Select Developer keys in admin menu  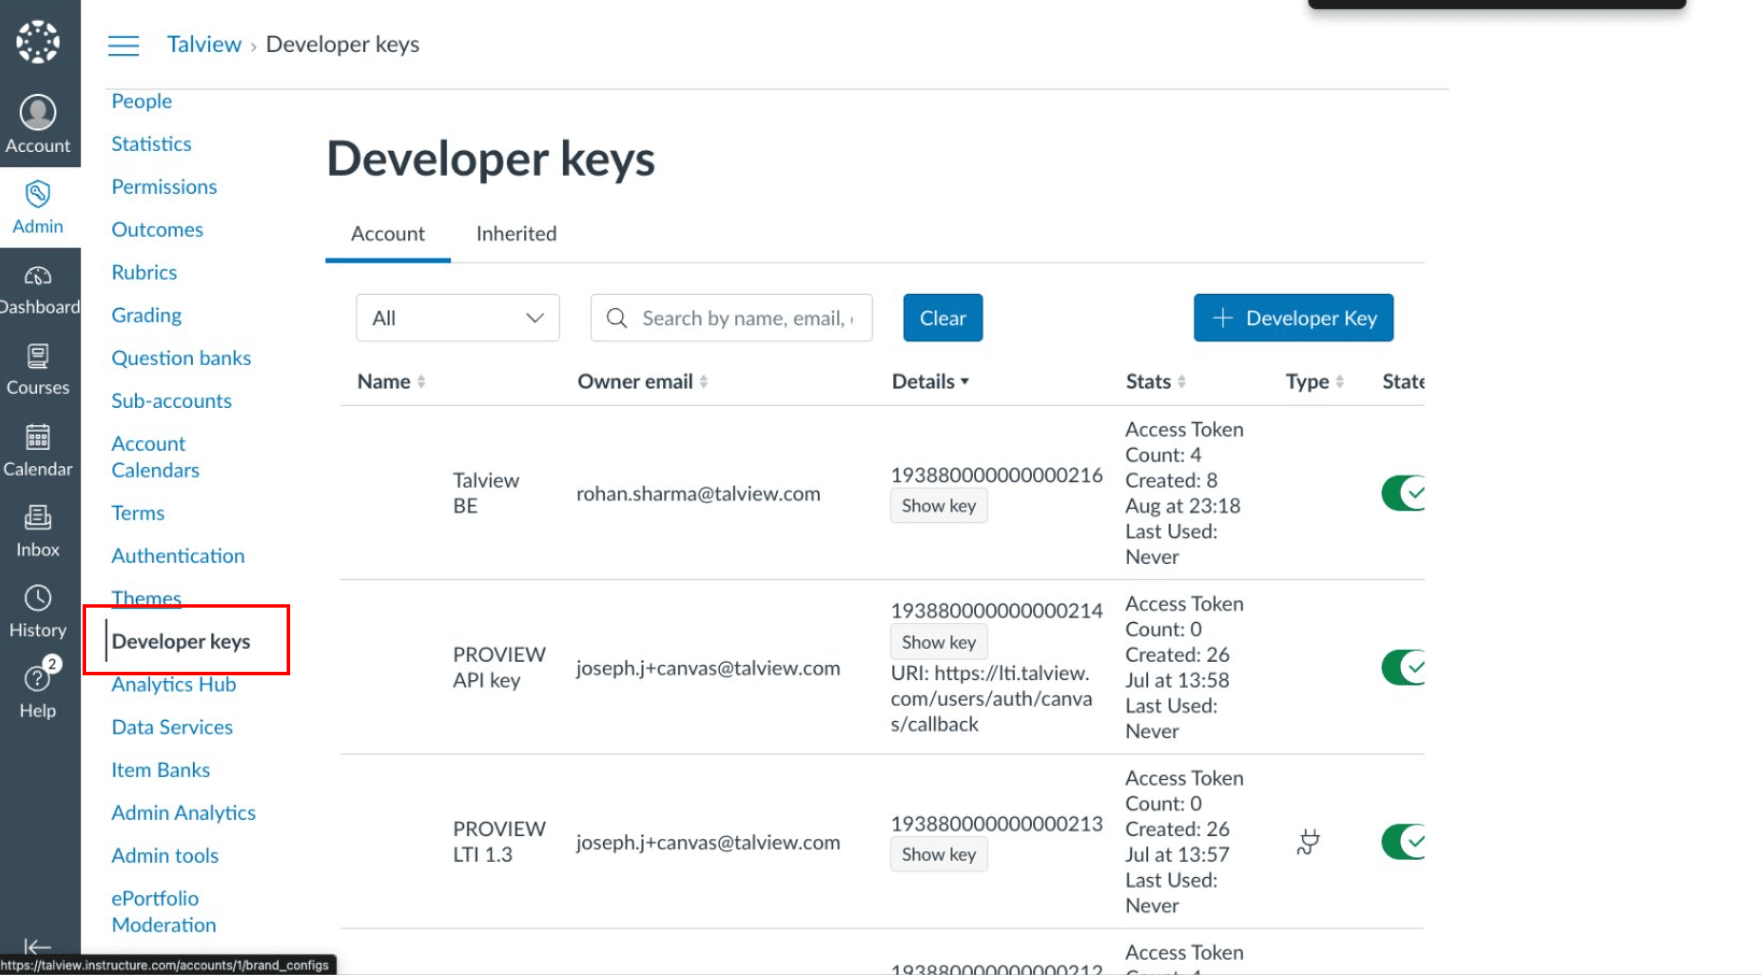point(181,642)
